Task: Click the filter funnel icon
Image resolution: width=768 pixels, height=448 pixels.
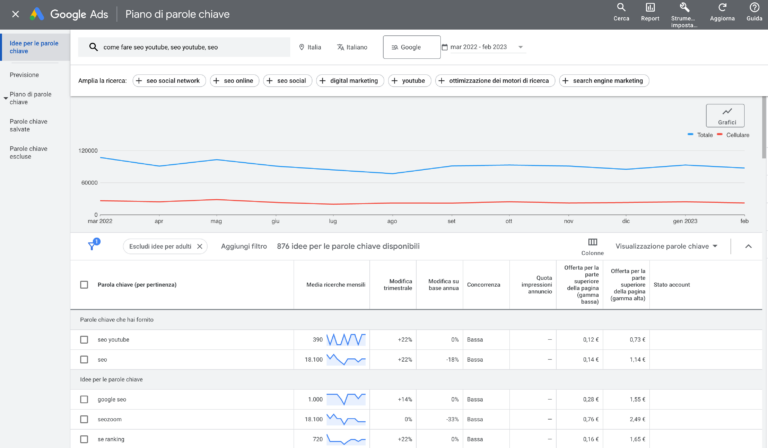Action: (x=92, y=246)
